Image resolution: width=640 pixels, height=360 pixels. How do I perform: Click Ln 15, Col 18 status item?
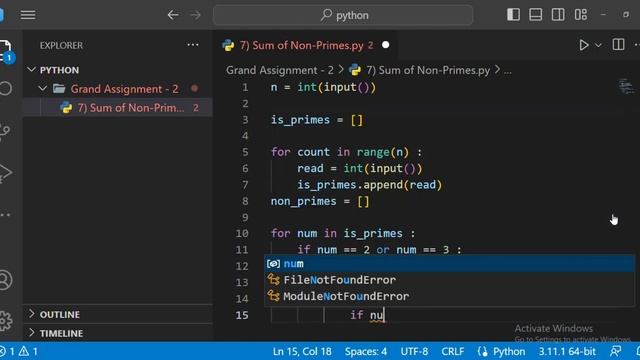pyautogui.click(x=302, y=351)
